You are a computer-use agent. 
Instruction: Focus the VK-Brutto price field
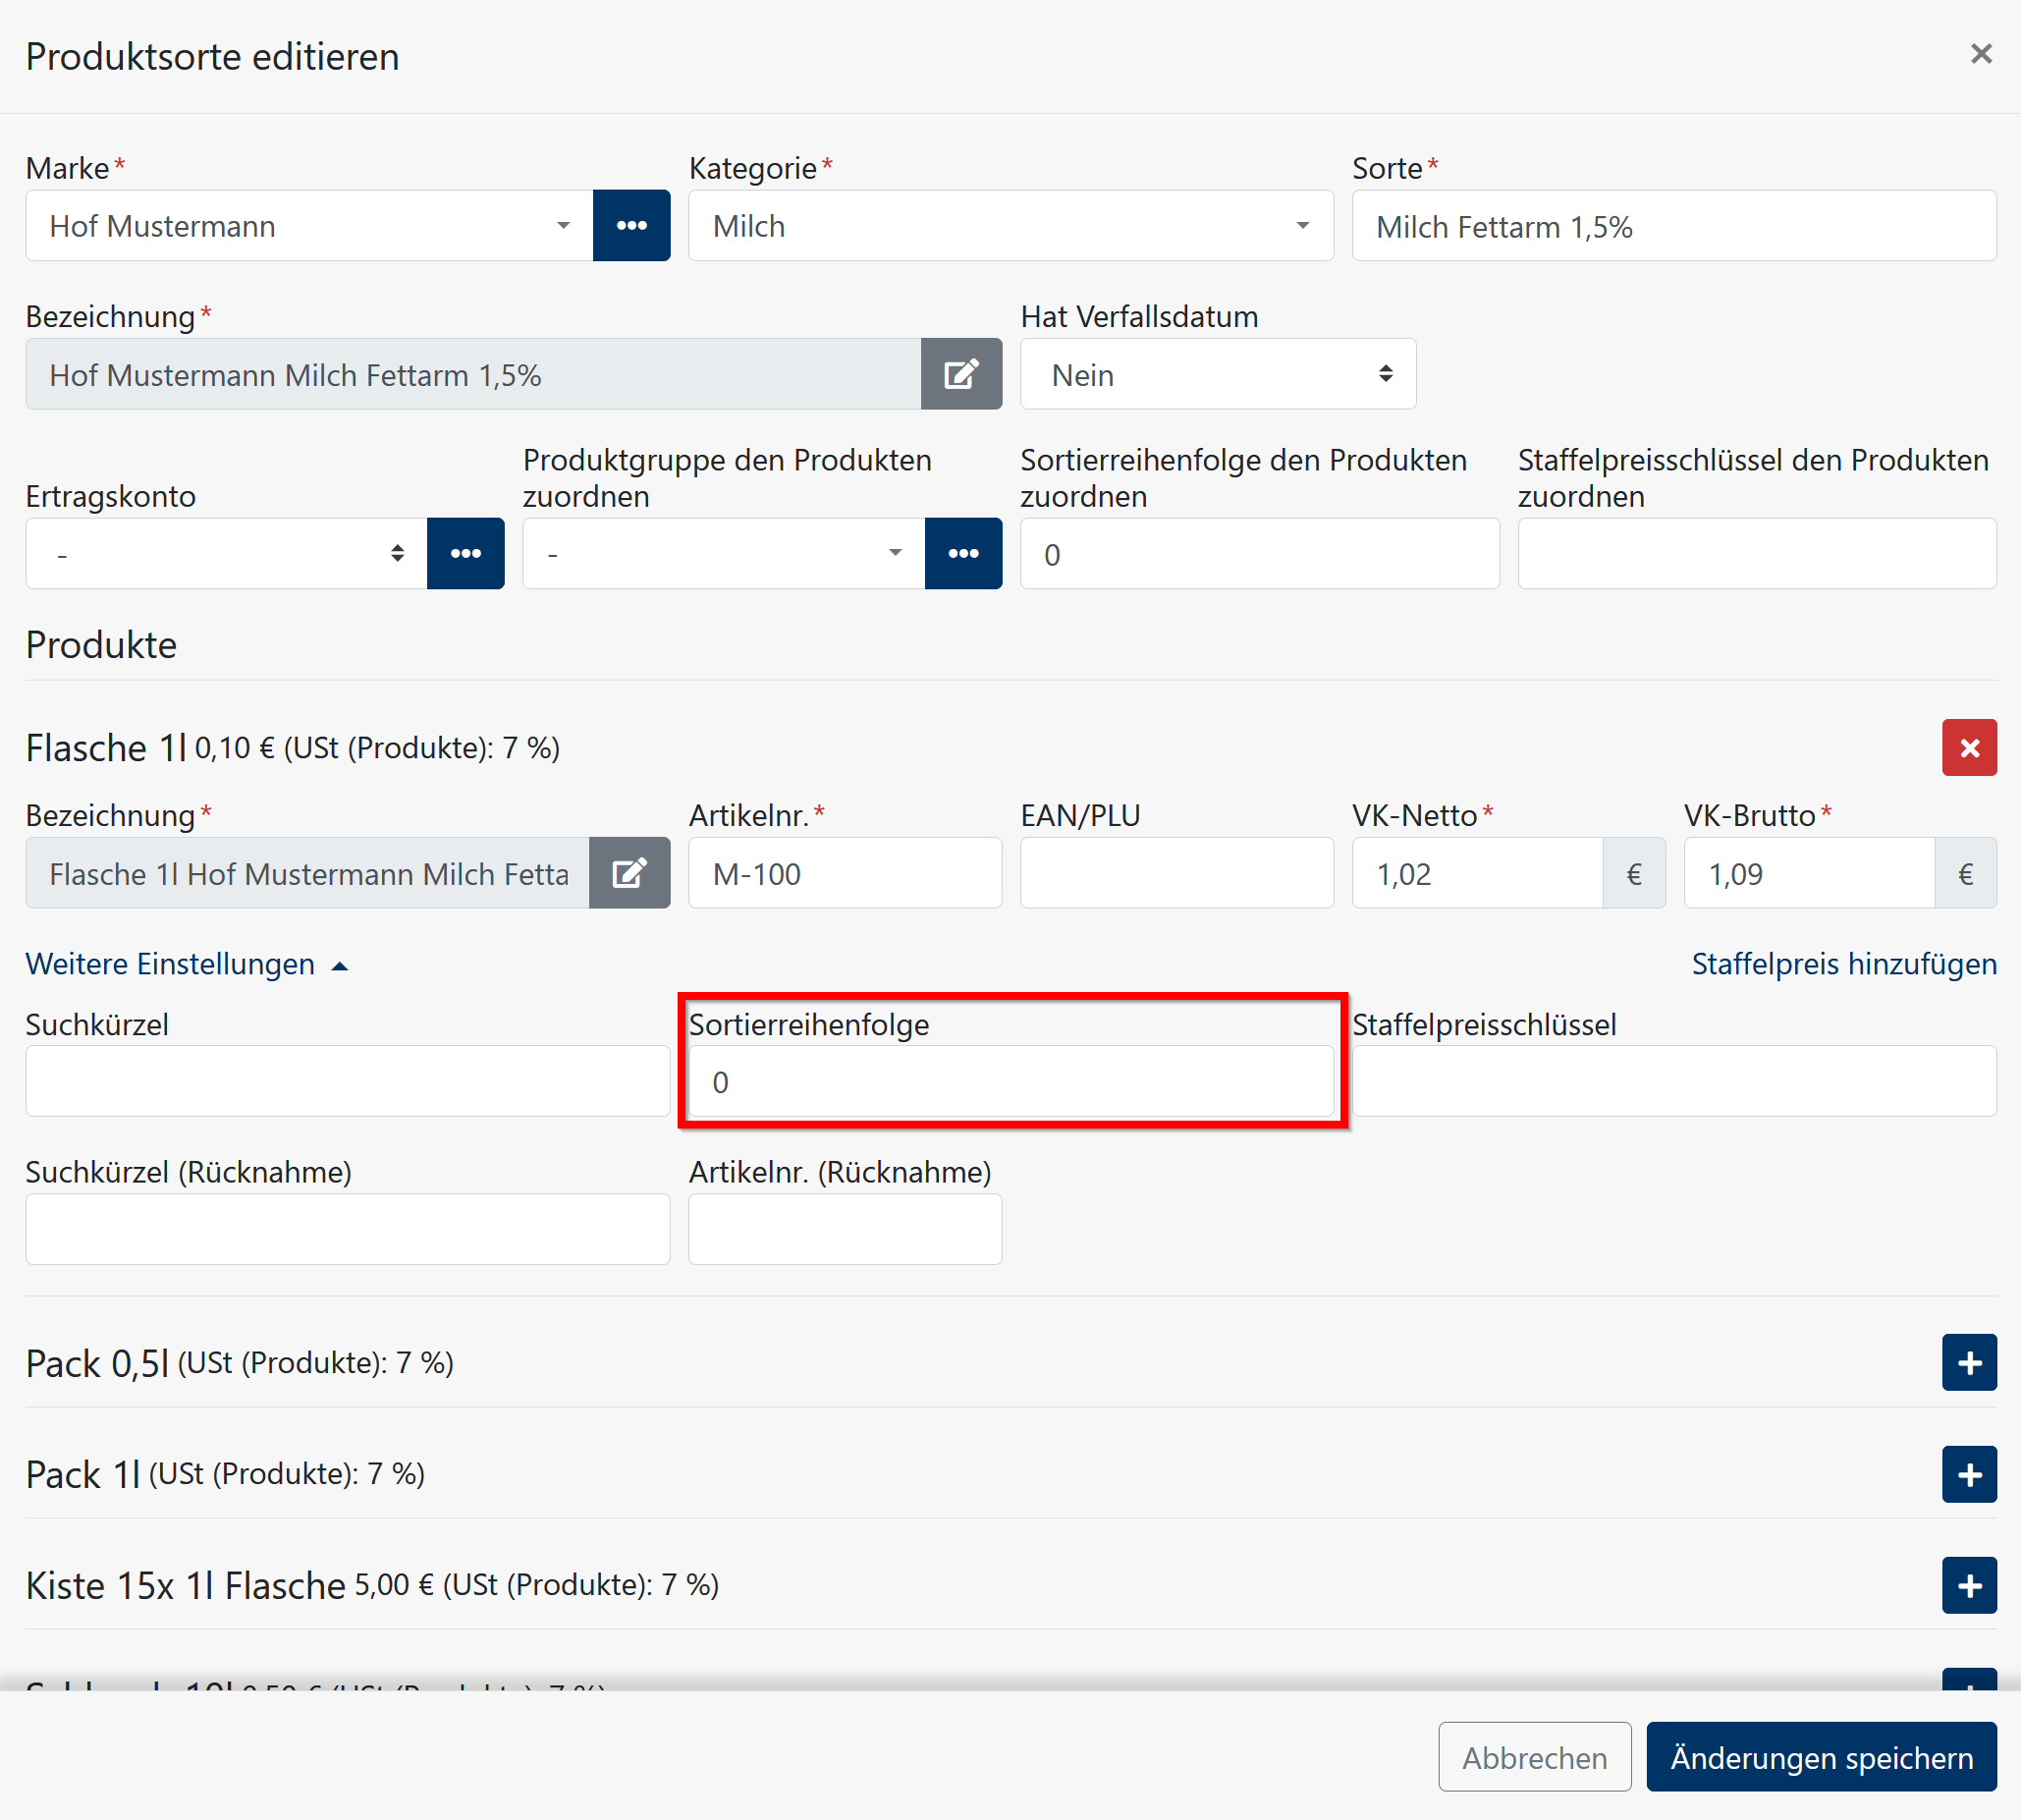pos(1809,873)
